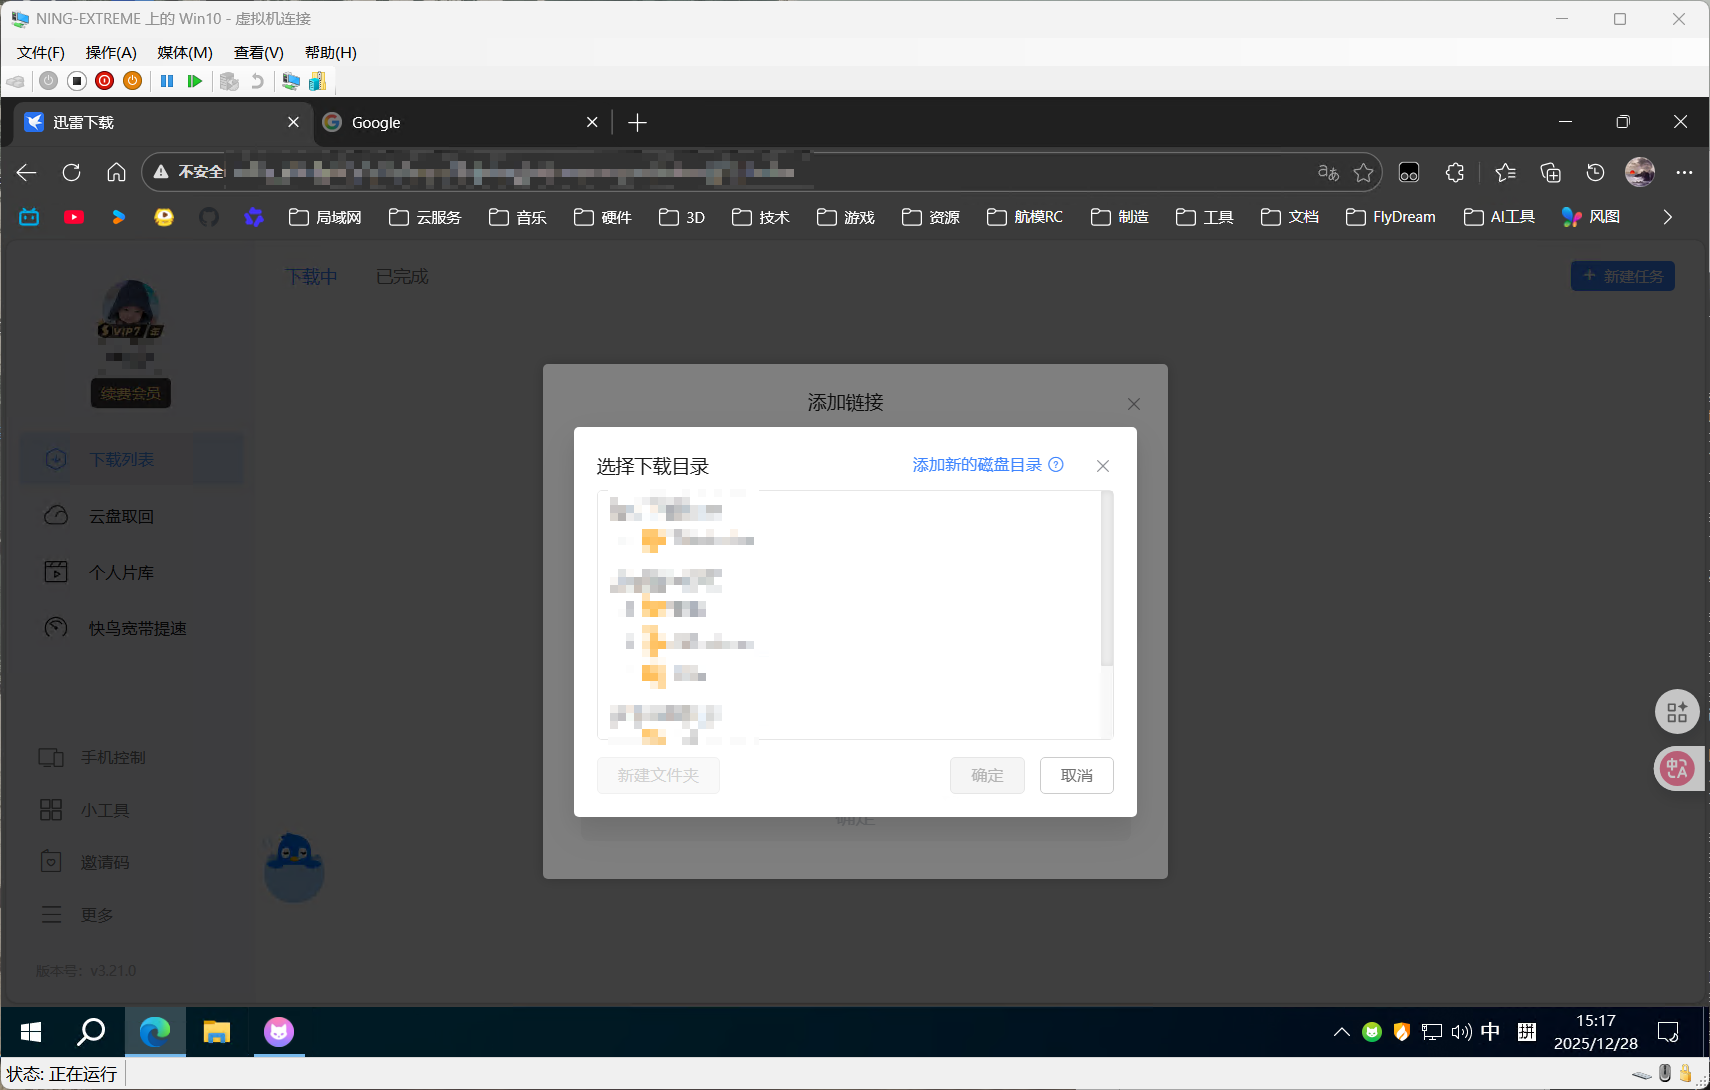
Task: Expand the 3D bookmarks folder
Action: click(x=682, y=217)
